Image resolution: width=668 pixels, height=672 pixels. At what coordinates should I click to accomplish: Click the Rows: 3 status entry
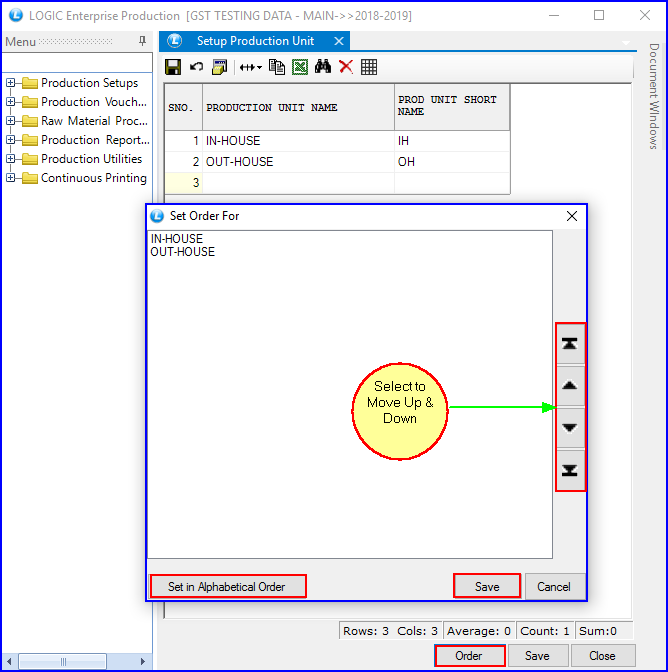click(365, 631)
